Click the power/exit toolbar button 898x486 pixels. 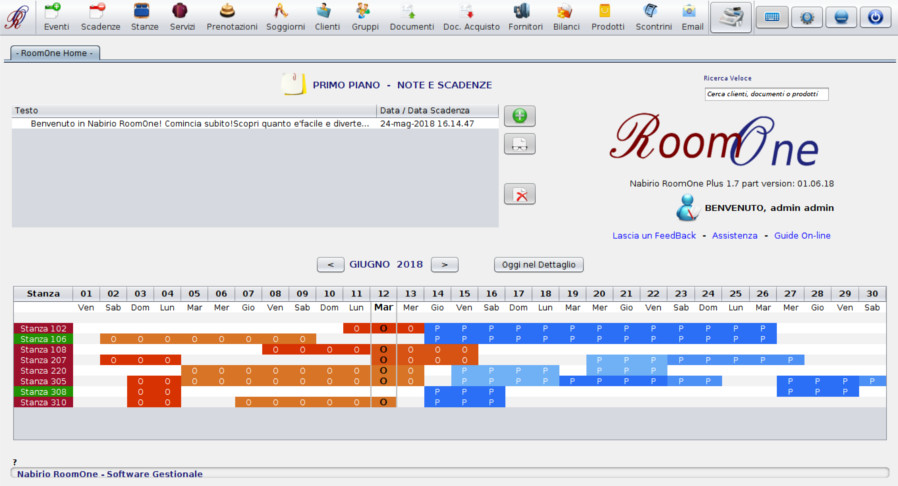875,17
